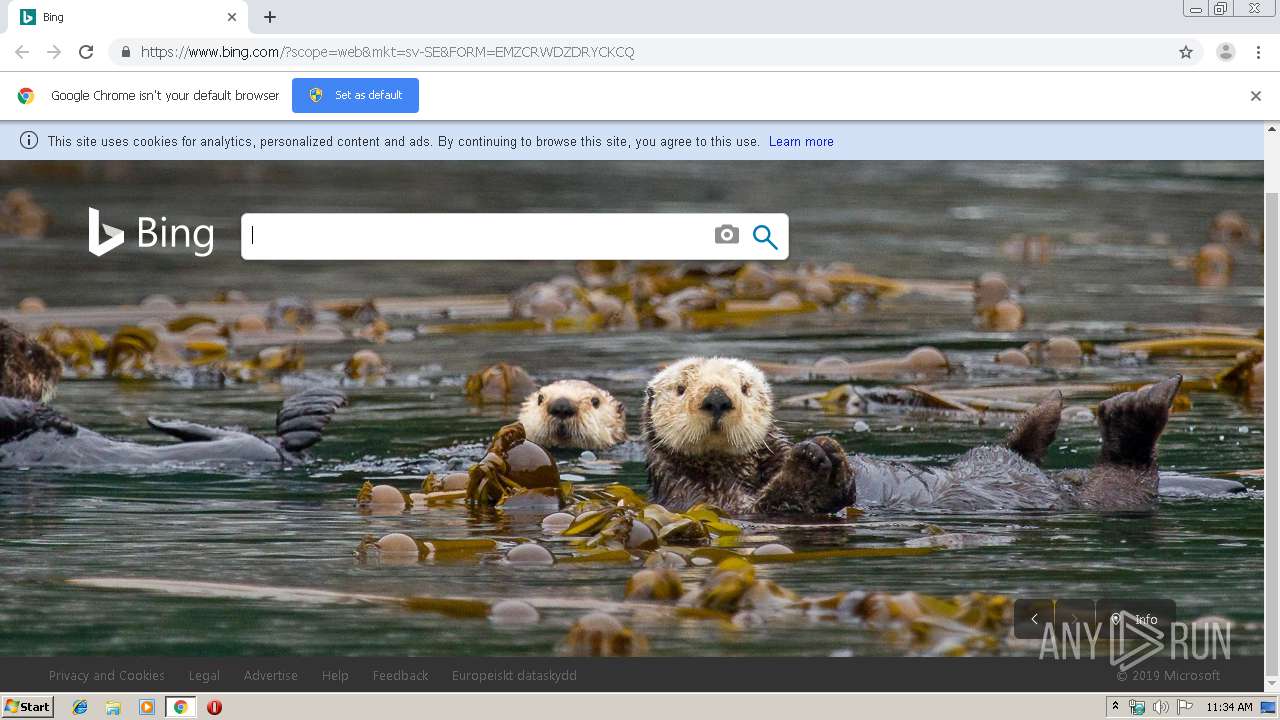
Task: Close the Bing tab
Action: pos(232,17)
